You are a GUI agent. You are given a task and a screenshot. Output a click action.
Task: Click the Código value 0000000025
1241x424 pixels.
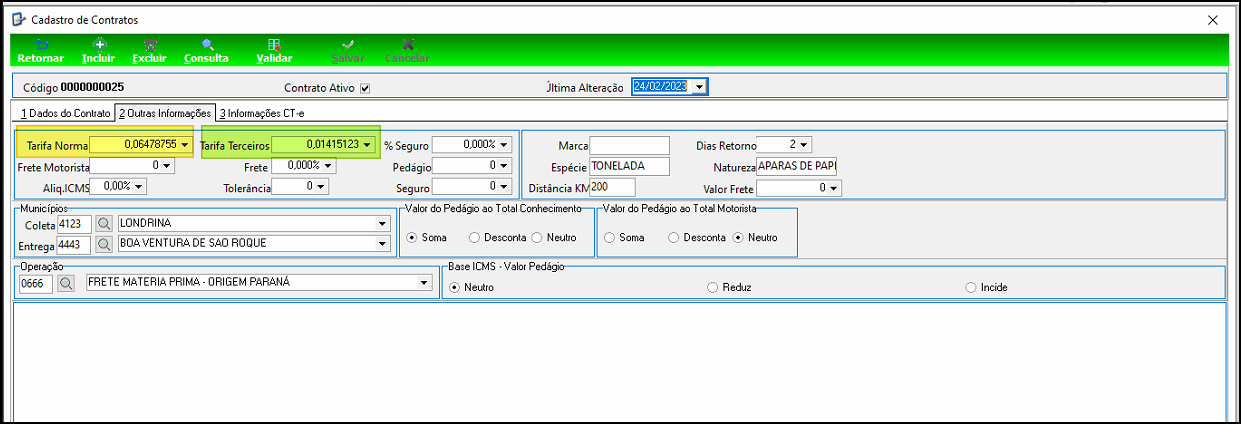pos(92,87)
